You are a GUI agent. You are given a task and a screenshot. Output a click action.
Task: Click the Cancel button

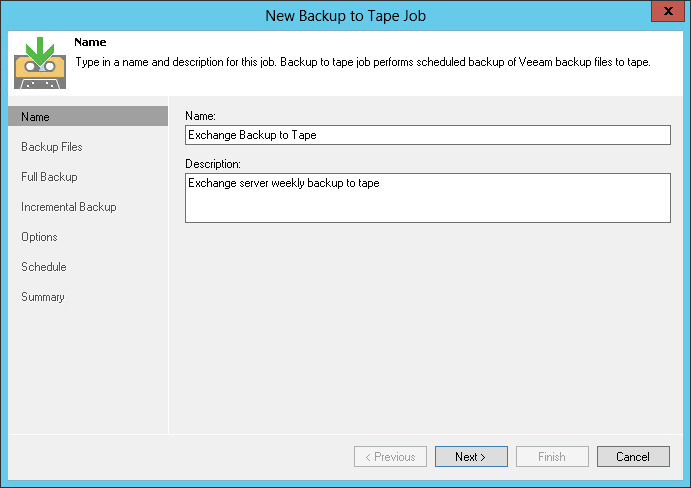click(x=633, y=457)
